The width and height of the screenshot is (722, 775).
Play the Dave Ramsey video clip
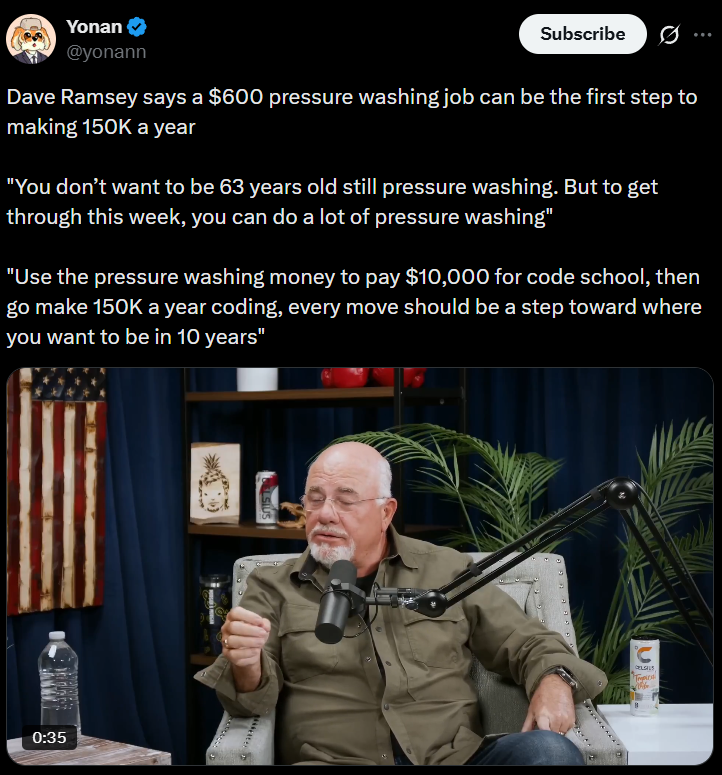pos(360,566)
